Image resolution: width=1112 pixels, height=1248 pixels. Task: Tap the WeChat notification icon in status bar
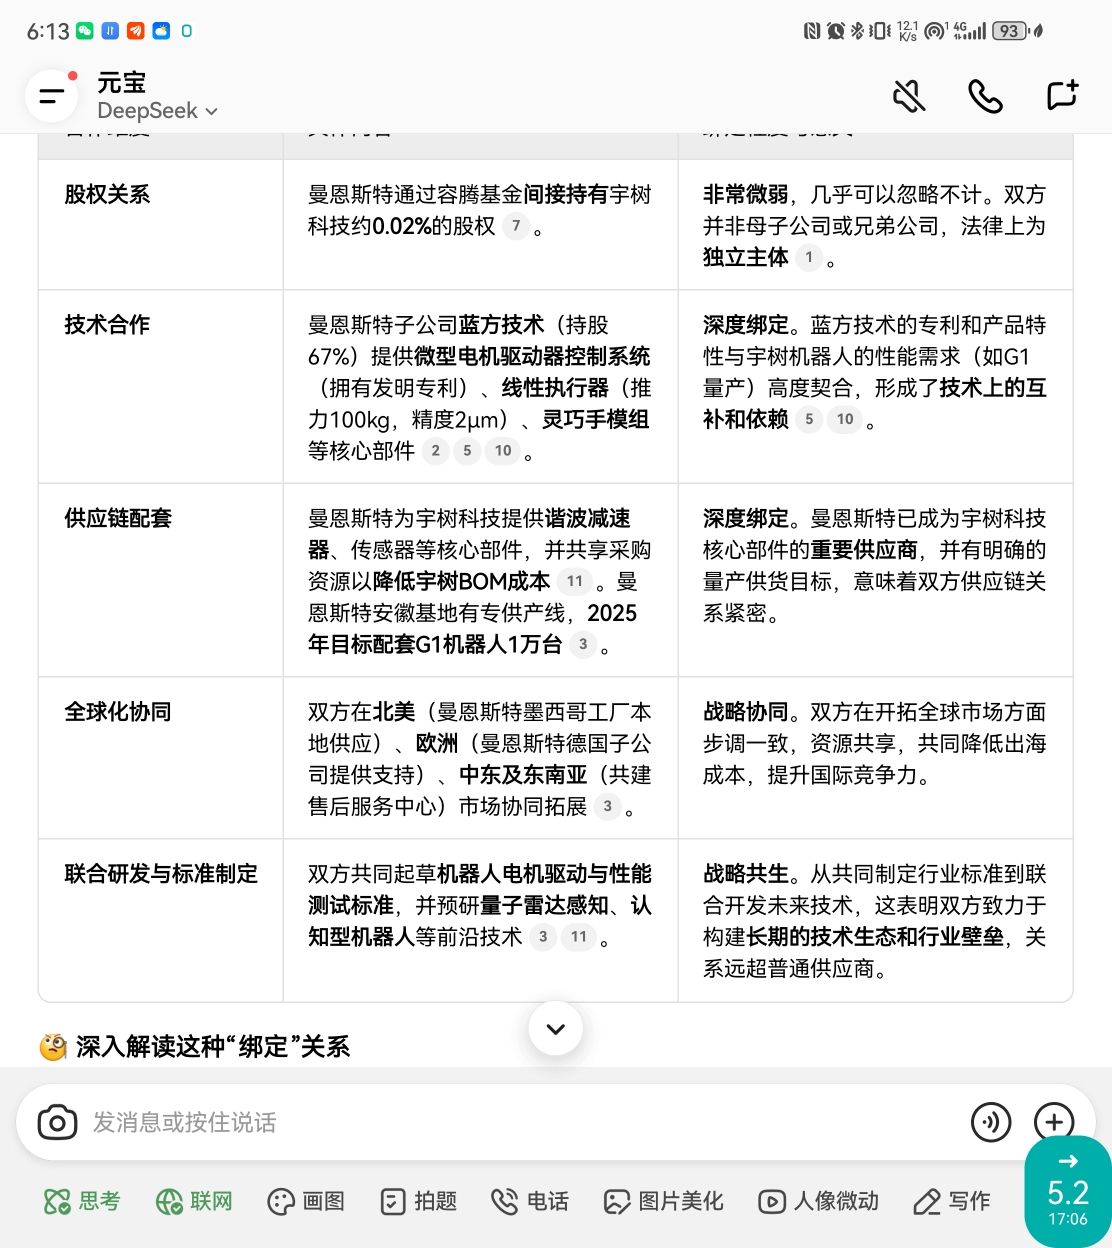pos(85,31)
